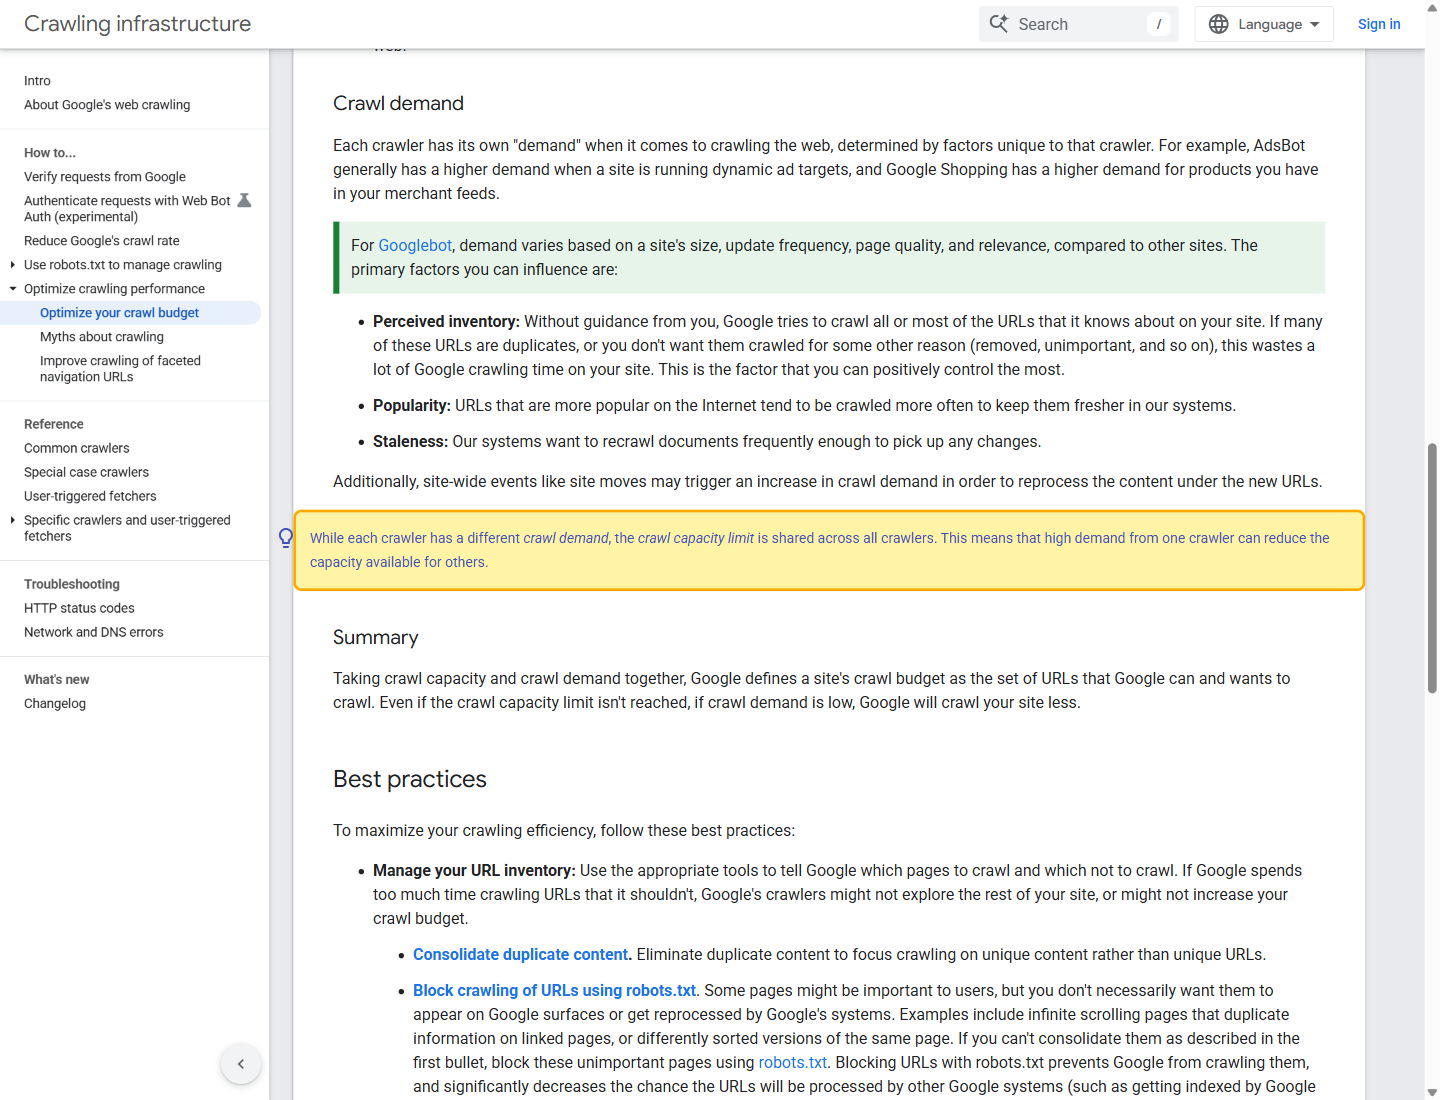
Task: Click the scroll down arrow of page scrollbar
Action: (1432, 1092)
